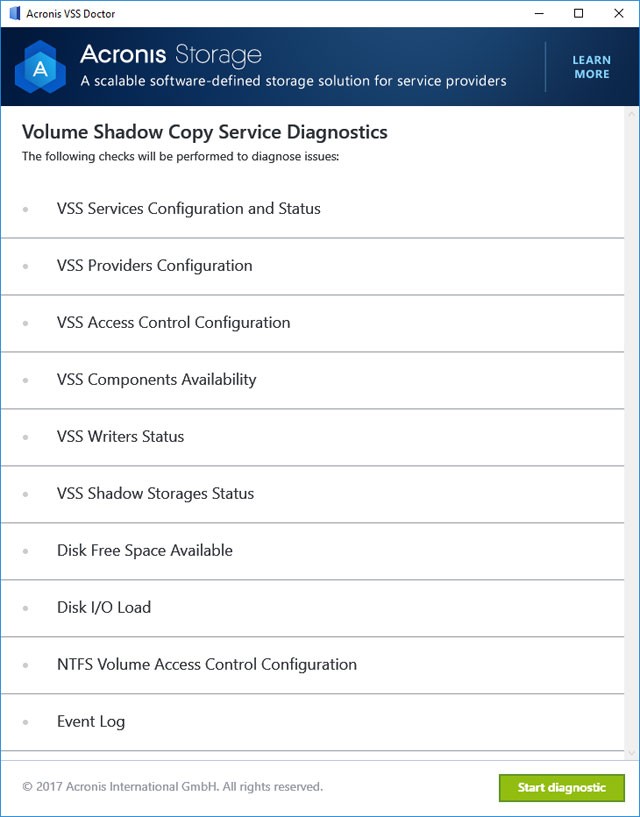Click the bullet beside Disk Free Space Available
This screenshot has height=817, width=640.
click(25, 551)
